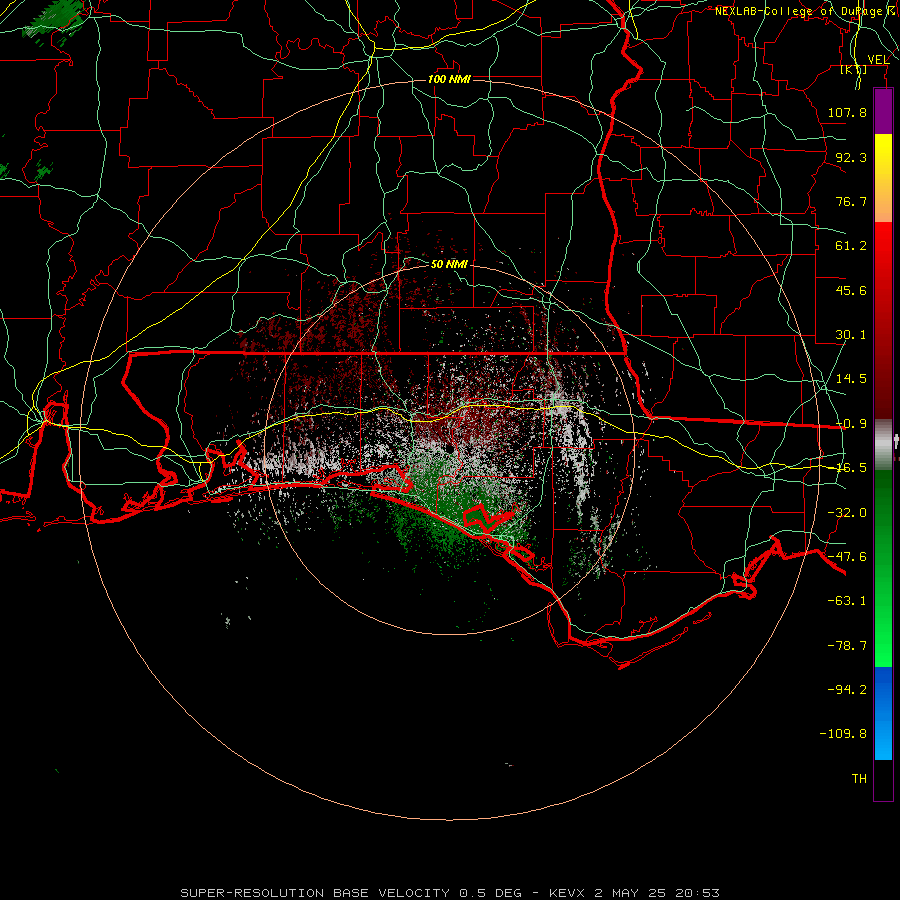Screen dimensions: 900x900
Task: Pick the gray near-zero segment of color bar
Action: click(883, 445)
